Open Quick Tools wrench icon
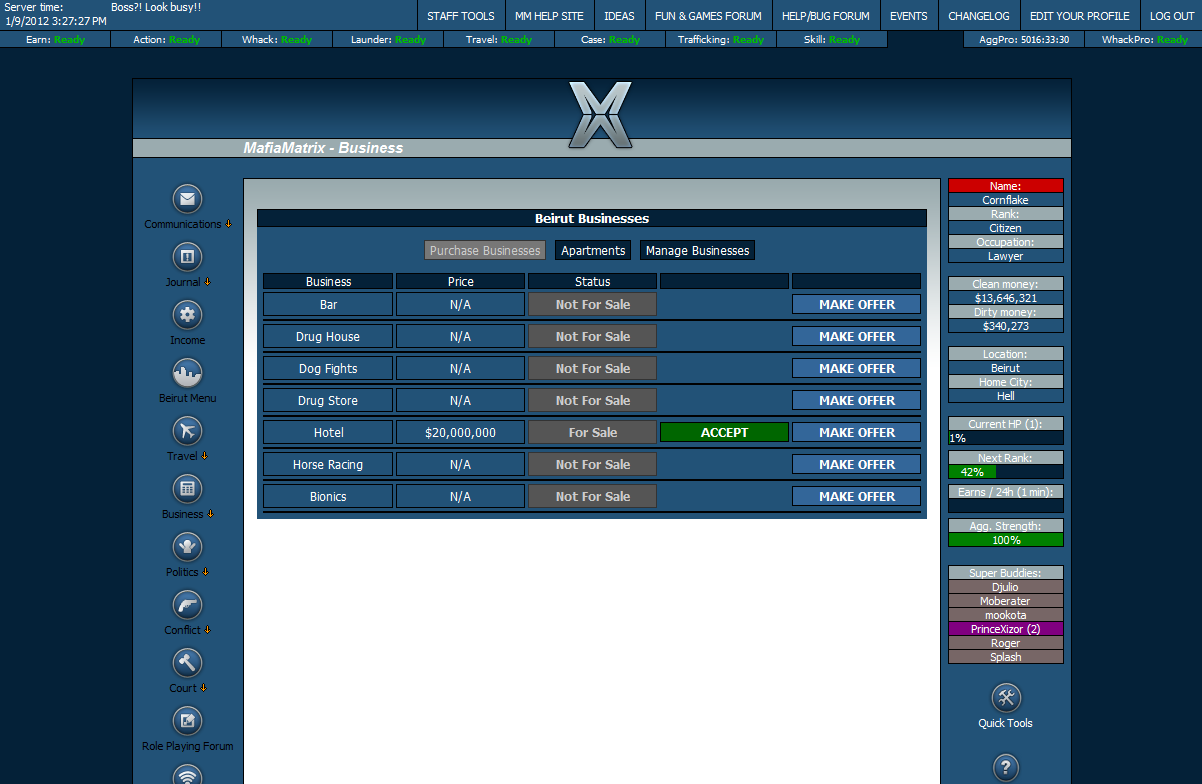Screen dimensions: 1202x784 [1006, 698]
